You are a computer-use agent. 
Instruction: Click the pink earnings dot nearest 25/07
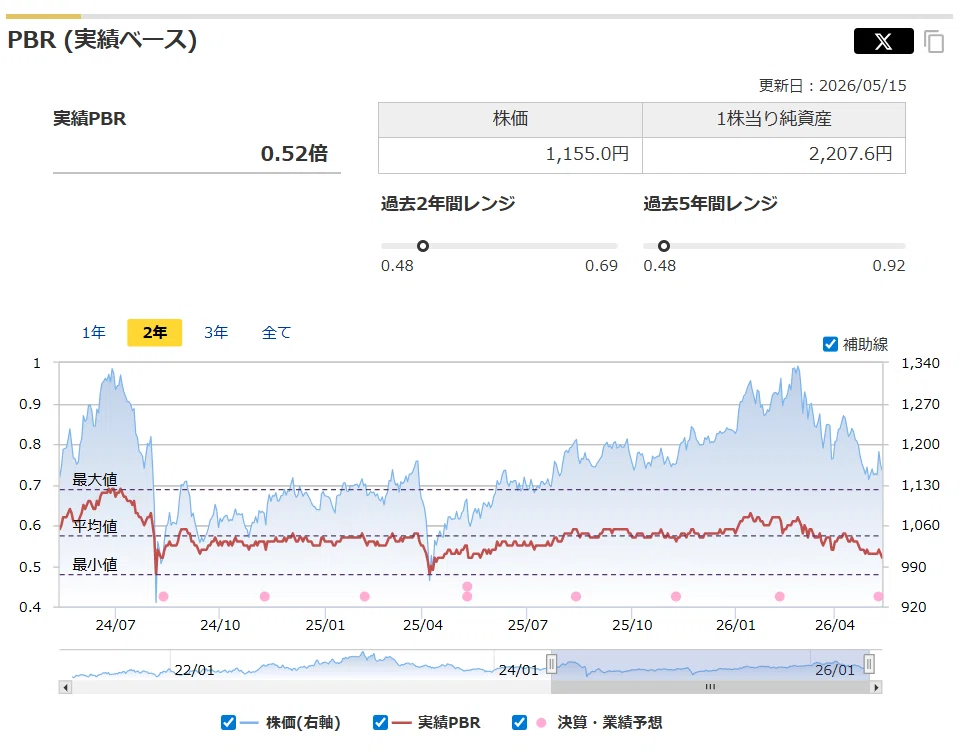pos(576,596)
